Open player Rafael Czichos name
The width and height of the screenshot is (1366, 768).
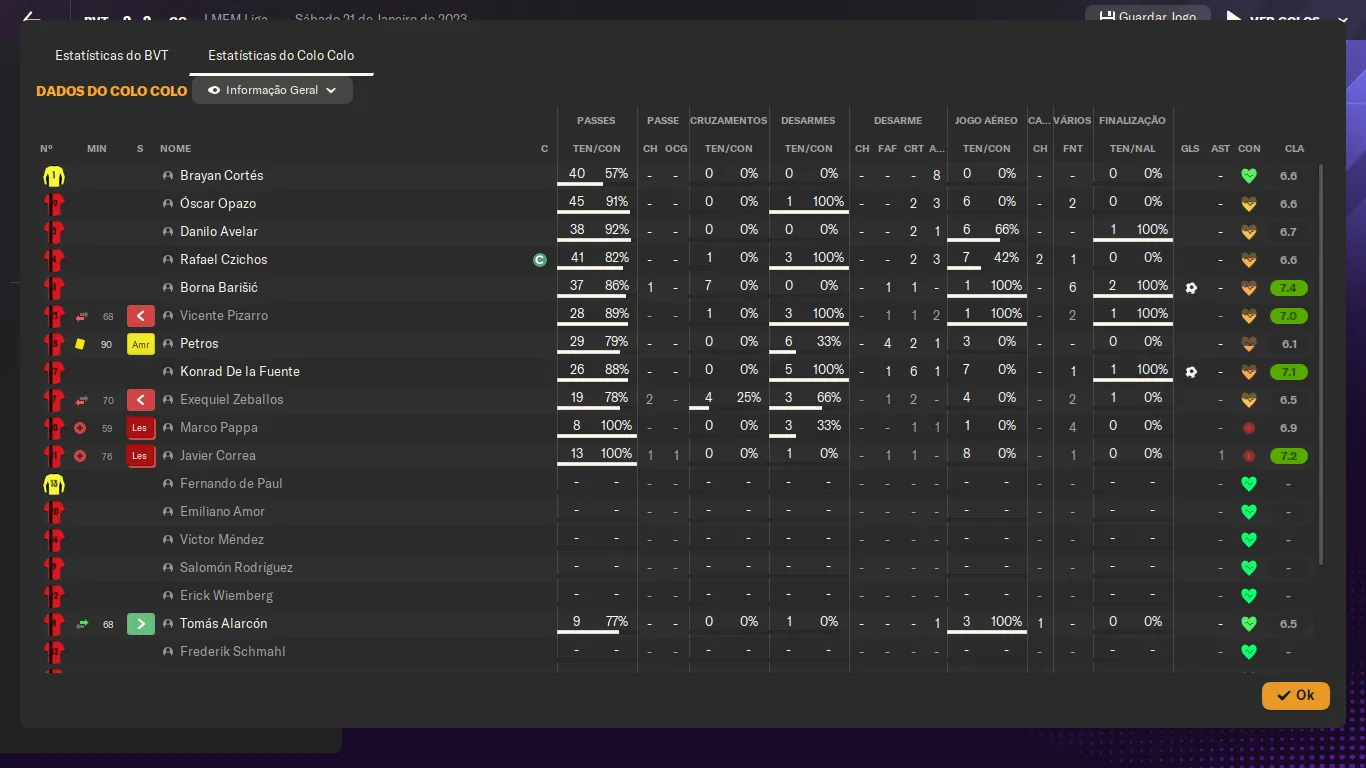pos(224,260)
